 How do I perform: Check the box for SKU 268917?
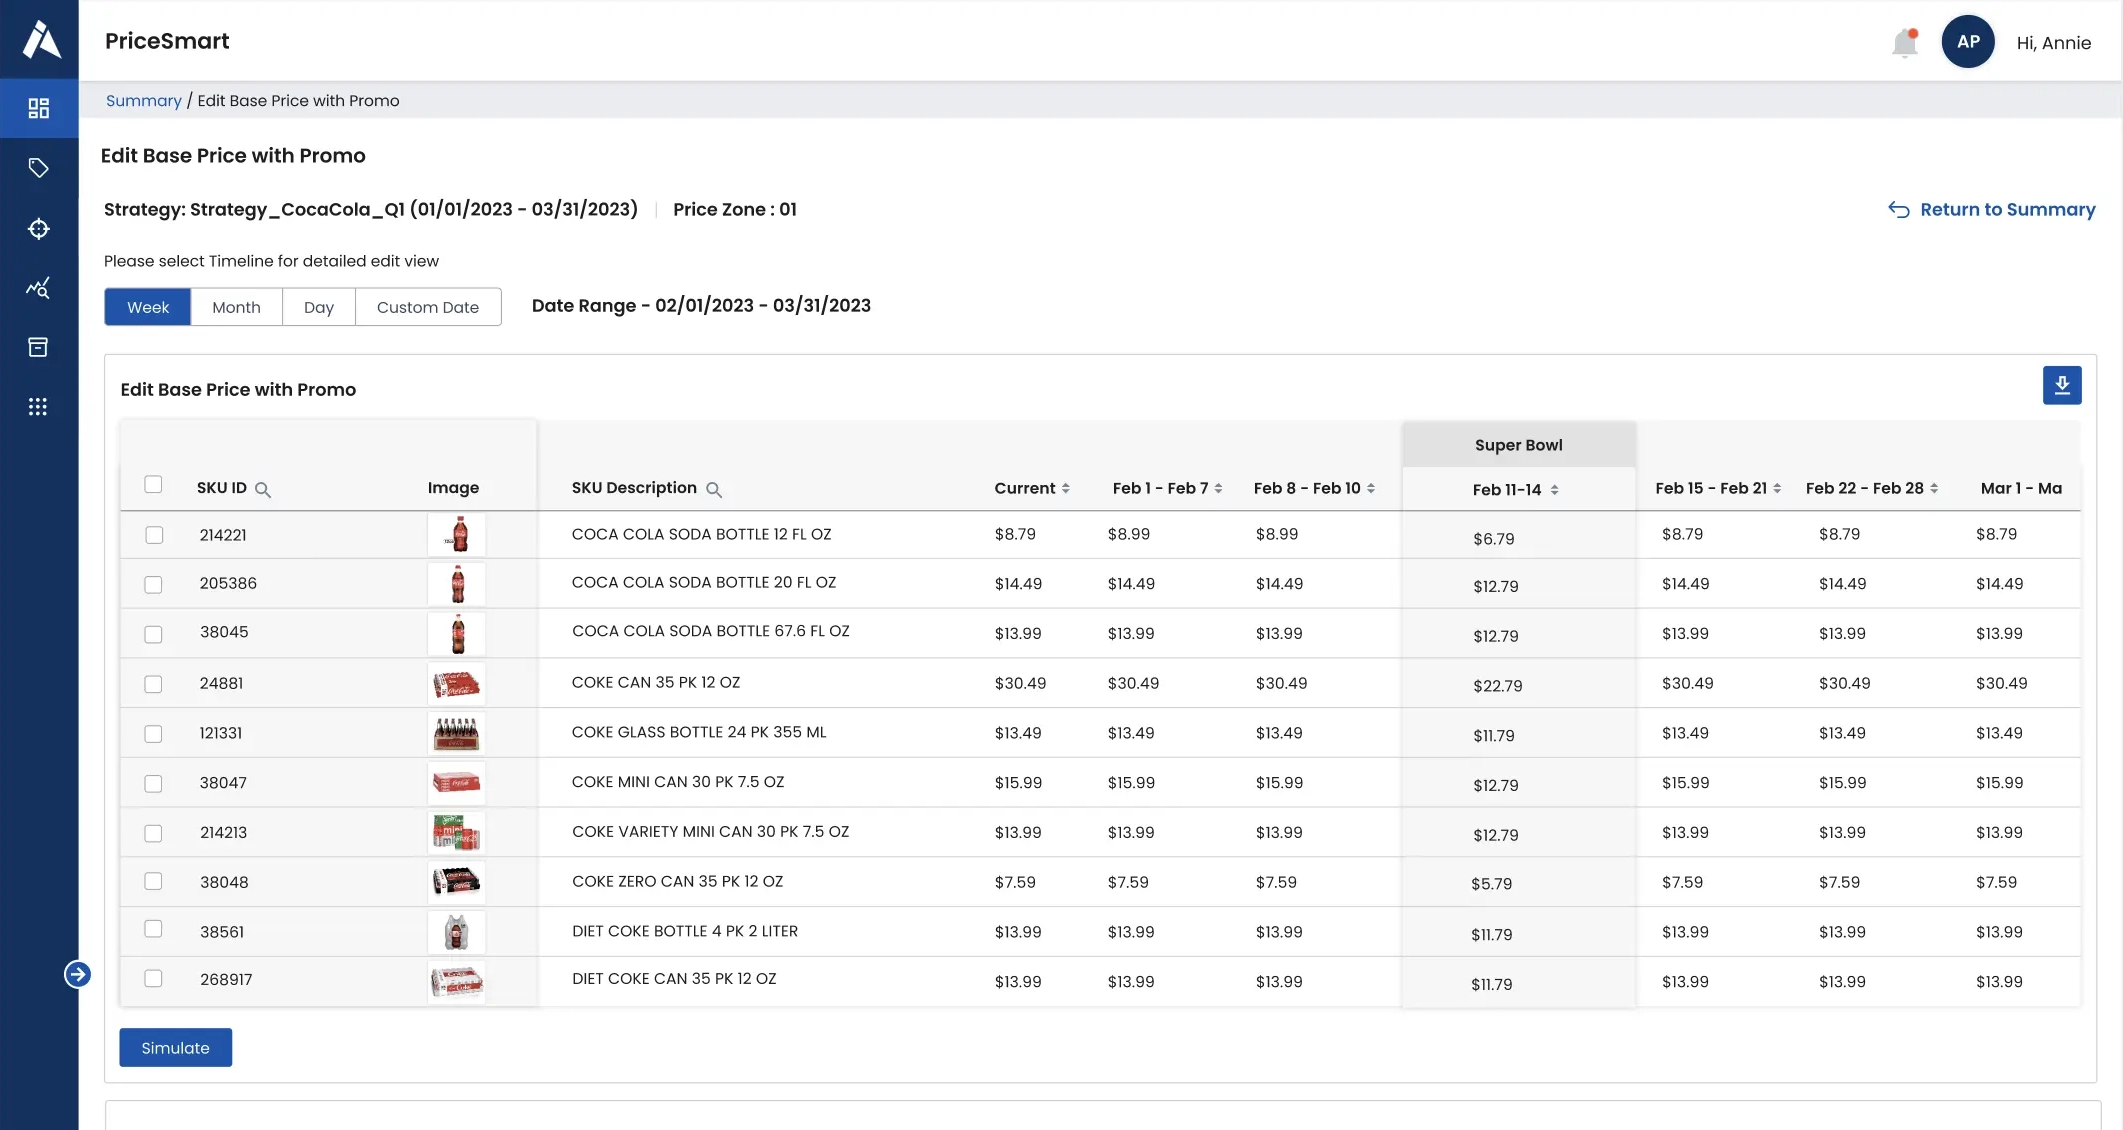(153, 978)
